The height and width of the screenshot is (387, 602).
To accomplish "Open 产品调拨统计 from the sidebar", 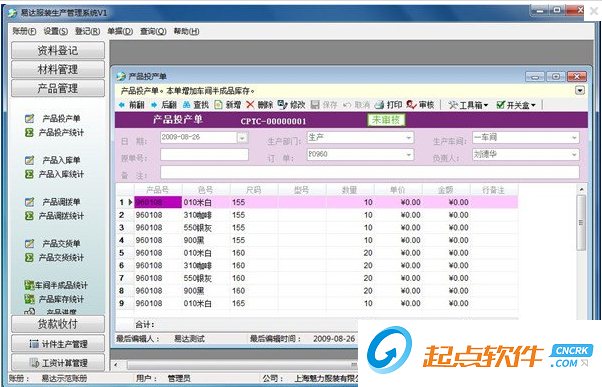I will tap(61, 216).
